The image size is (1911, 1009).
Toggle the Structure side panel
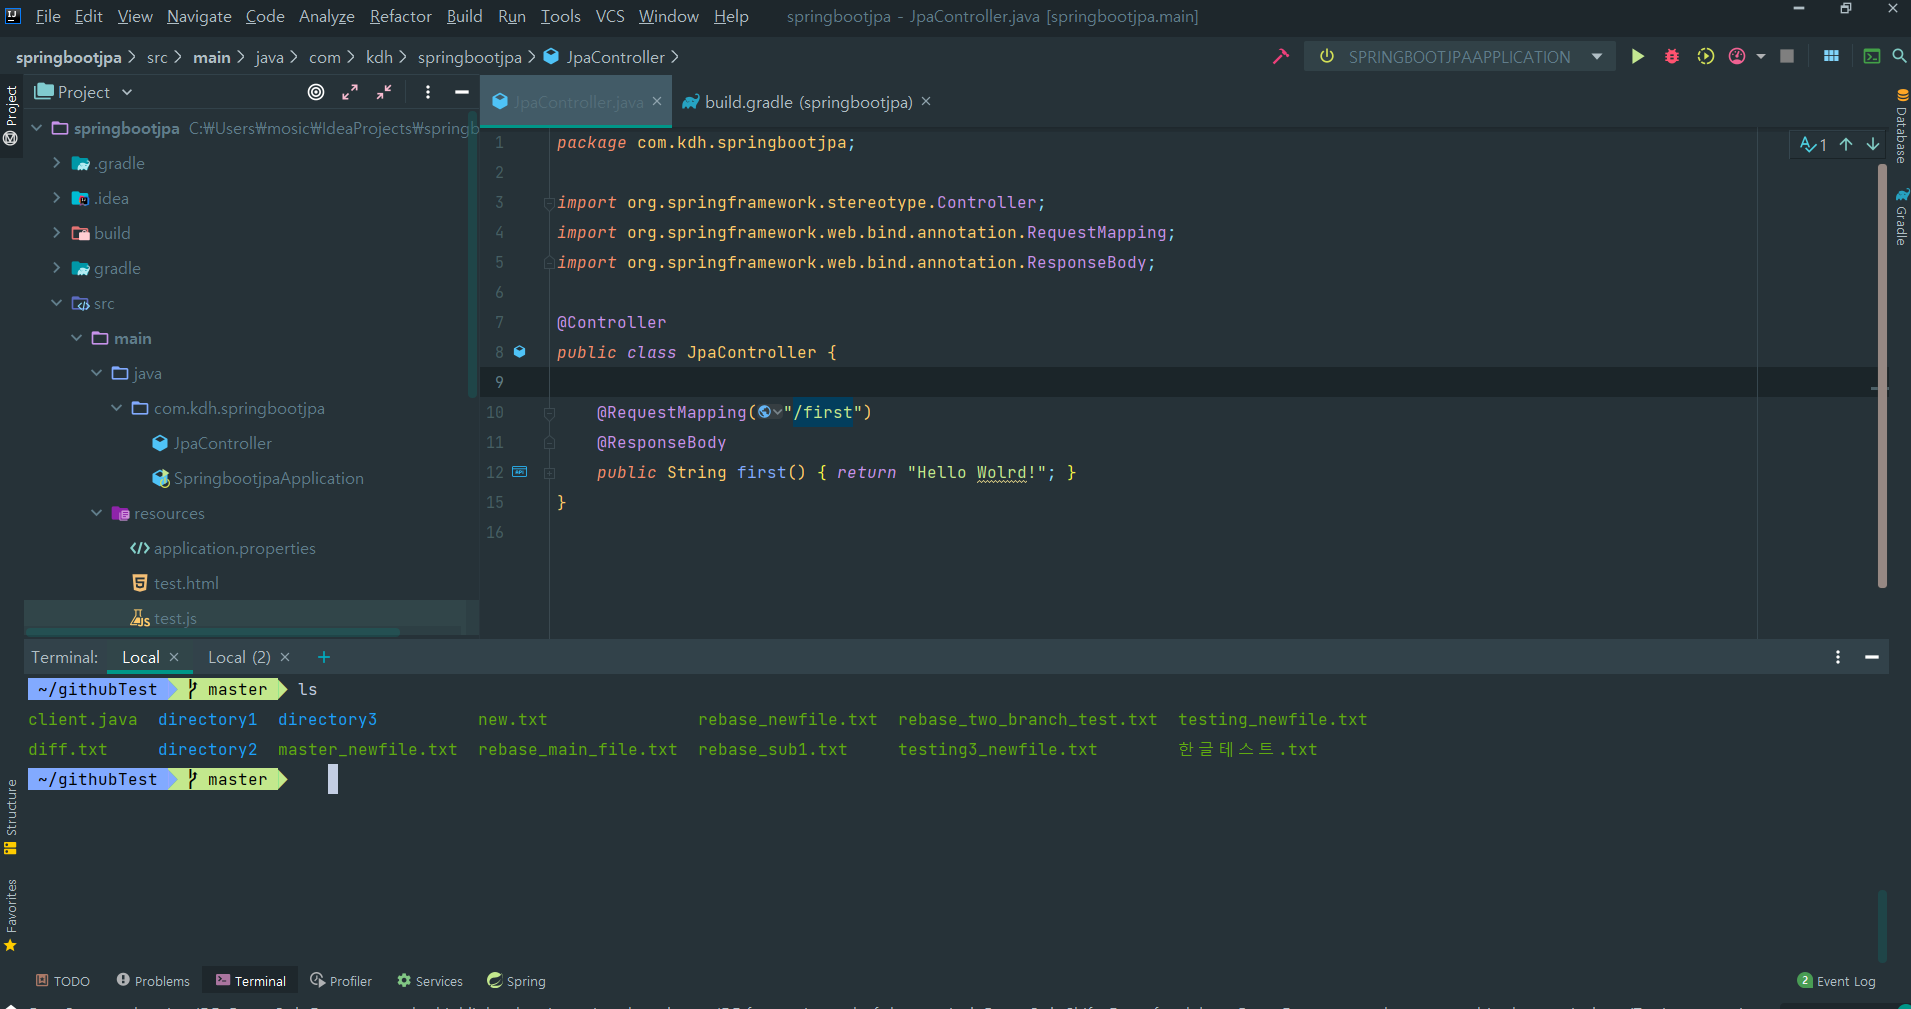11,817
